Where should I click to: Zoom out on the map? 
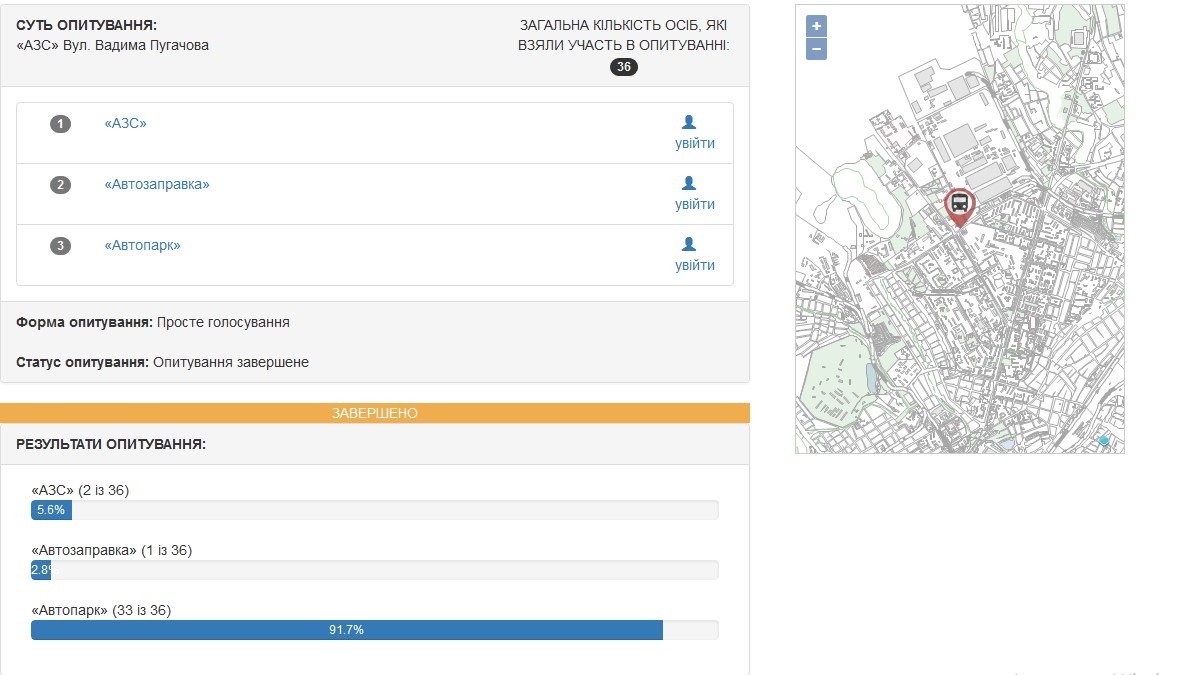coord(816,49)
